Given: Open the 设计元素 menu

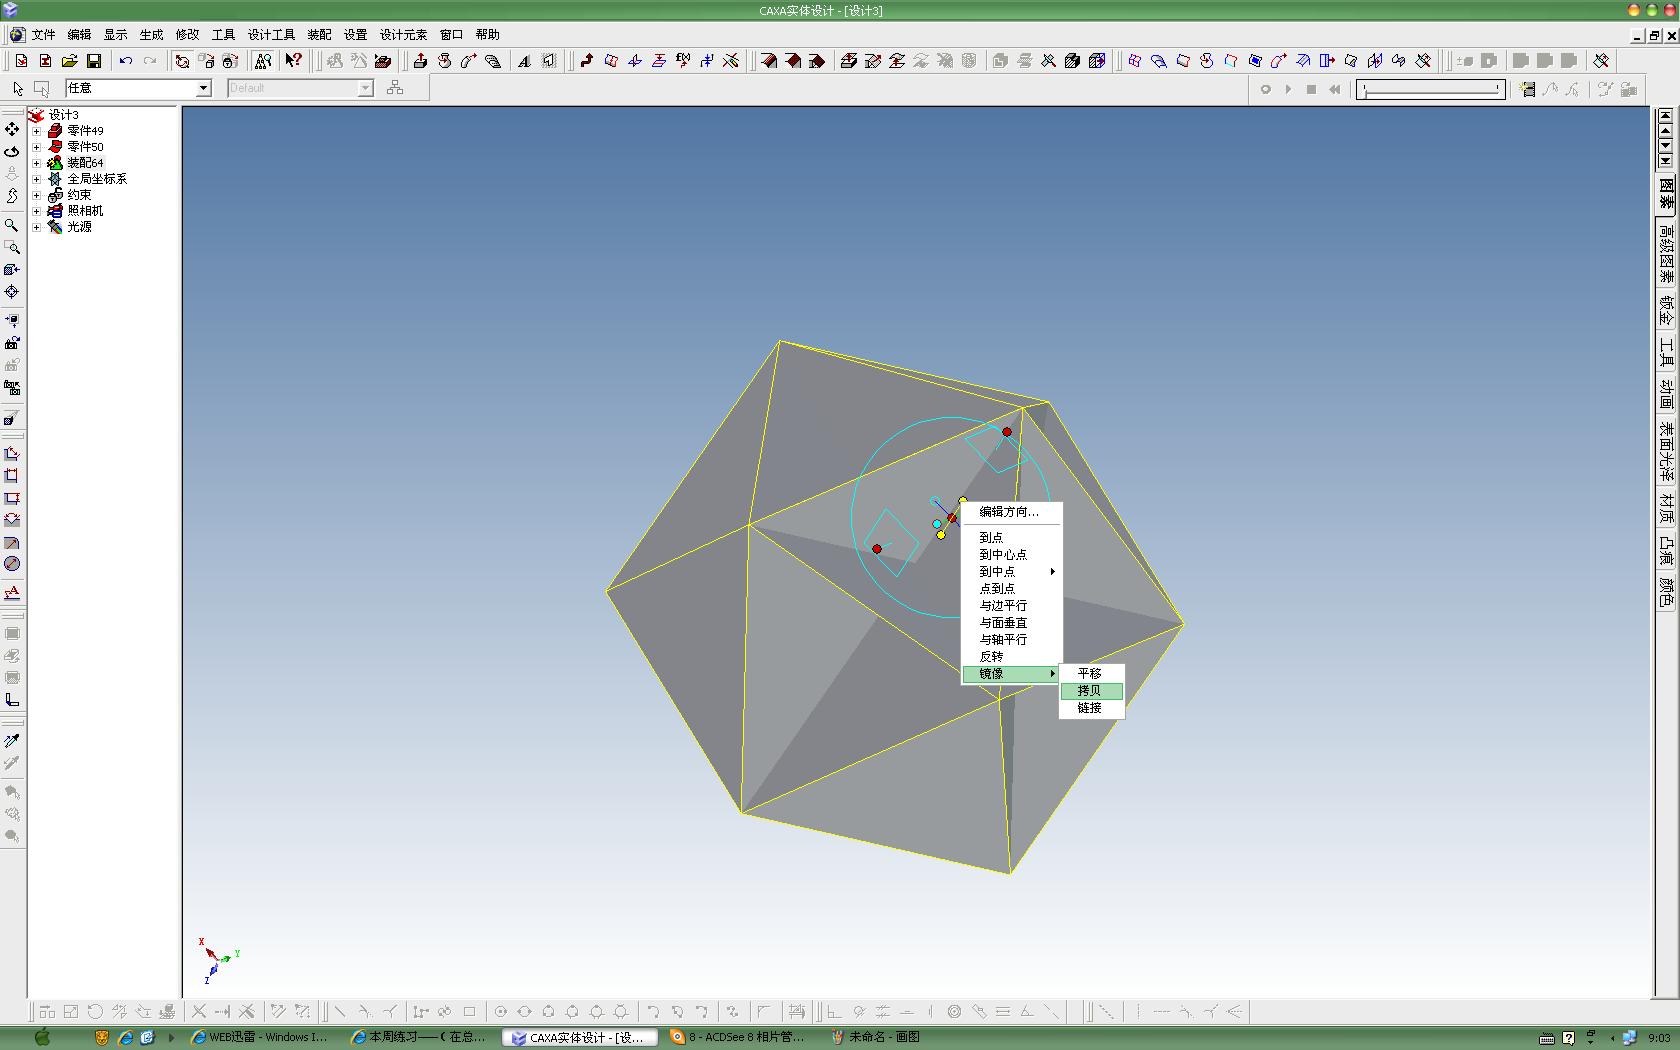Looking at the screenshot, I should (403, 35).
